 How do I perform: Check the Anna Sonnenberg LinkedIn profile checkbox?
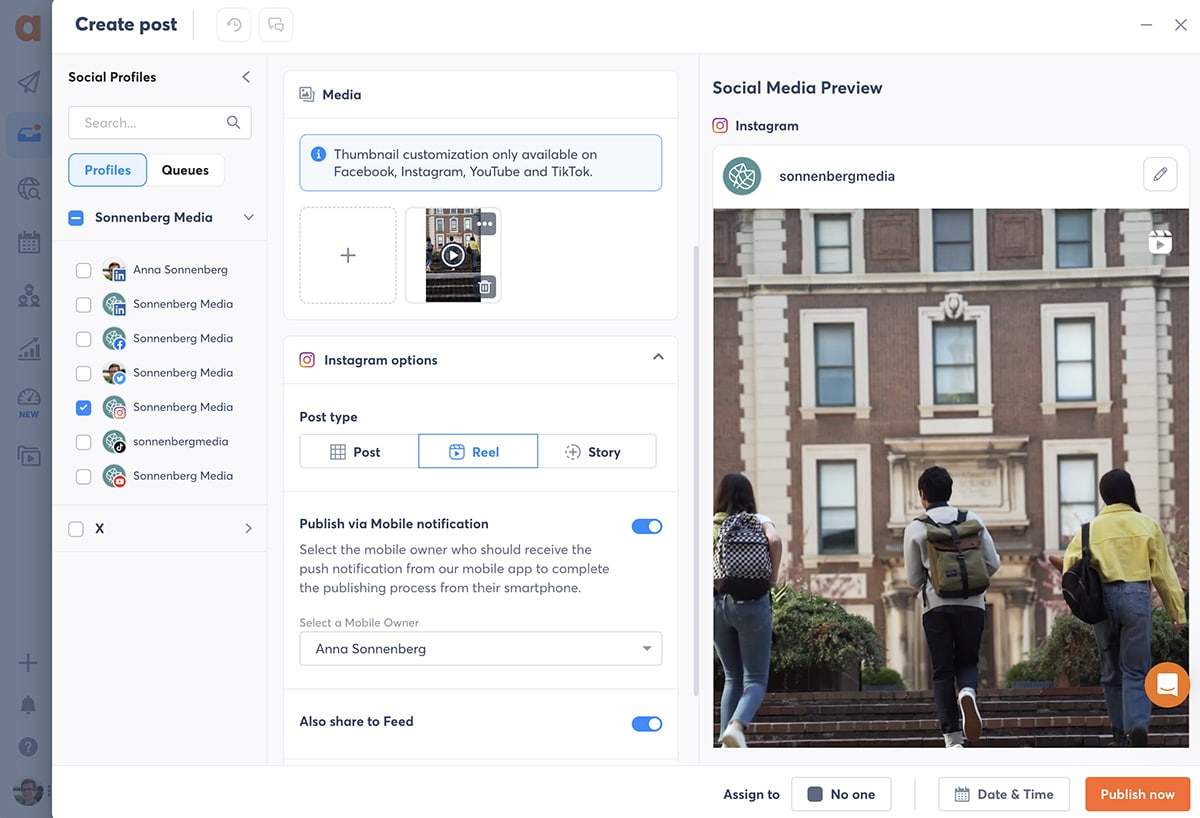[84, 270]
